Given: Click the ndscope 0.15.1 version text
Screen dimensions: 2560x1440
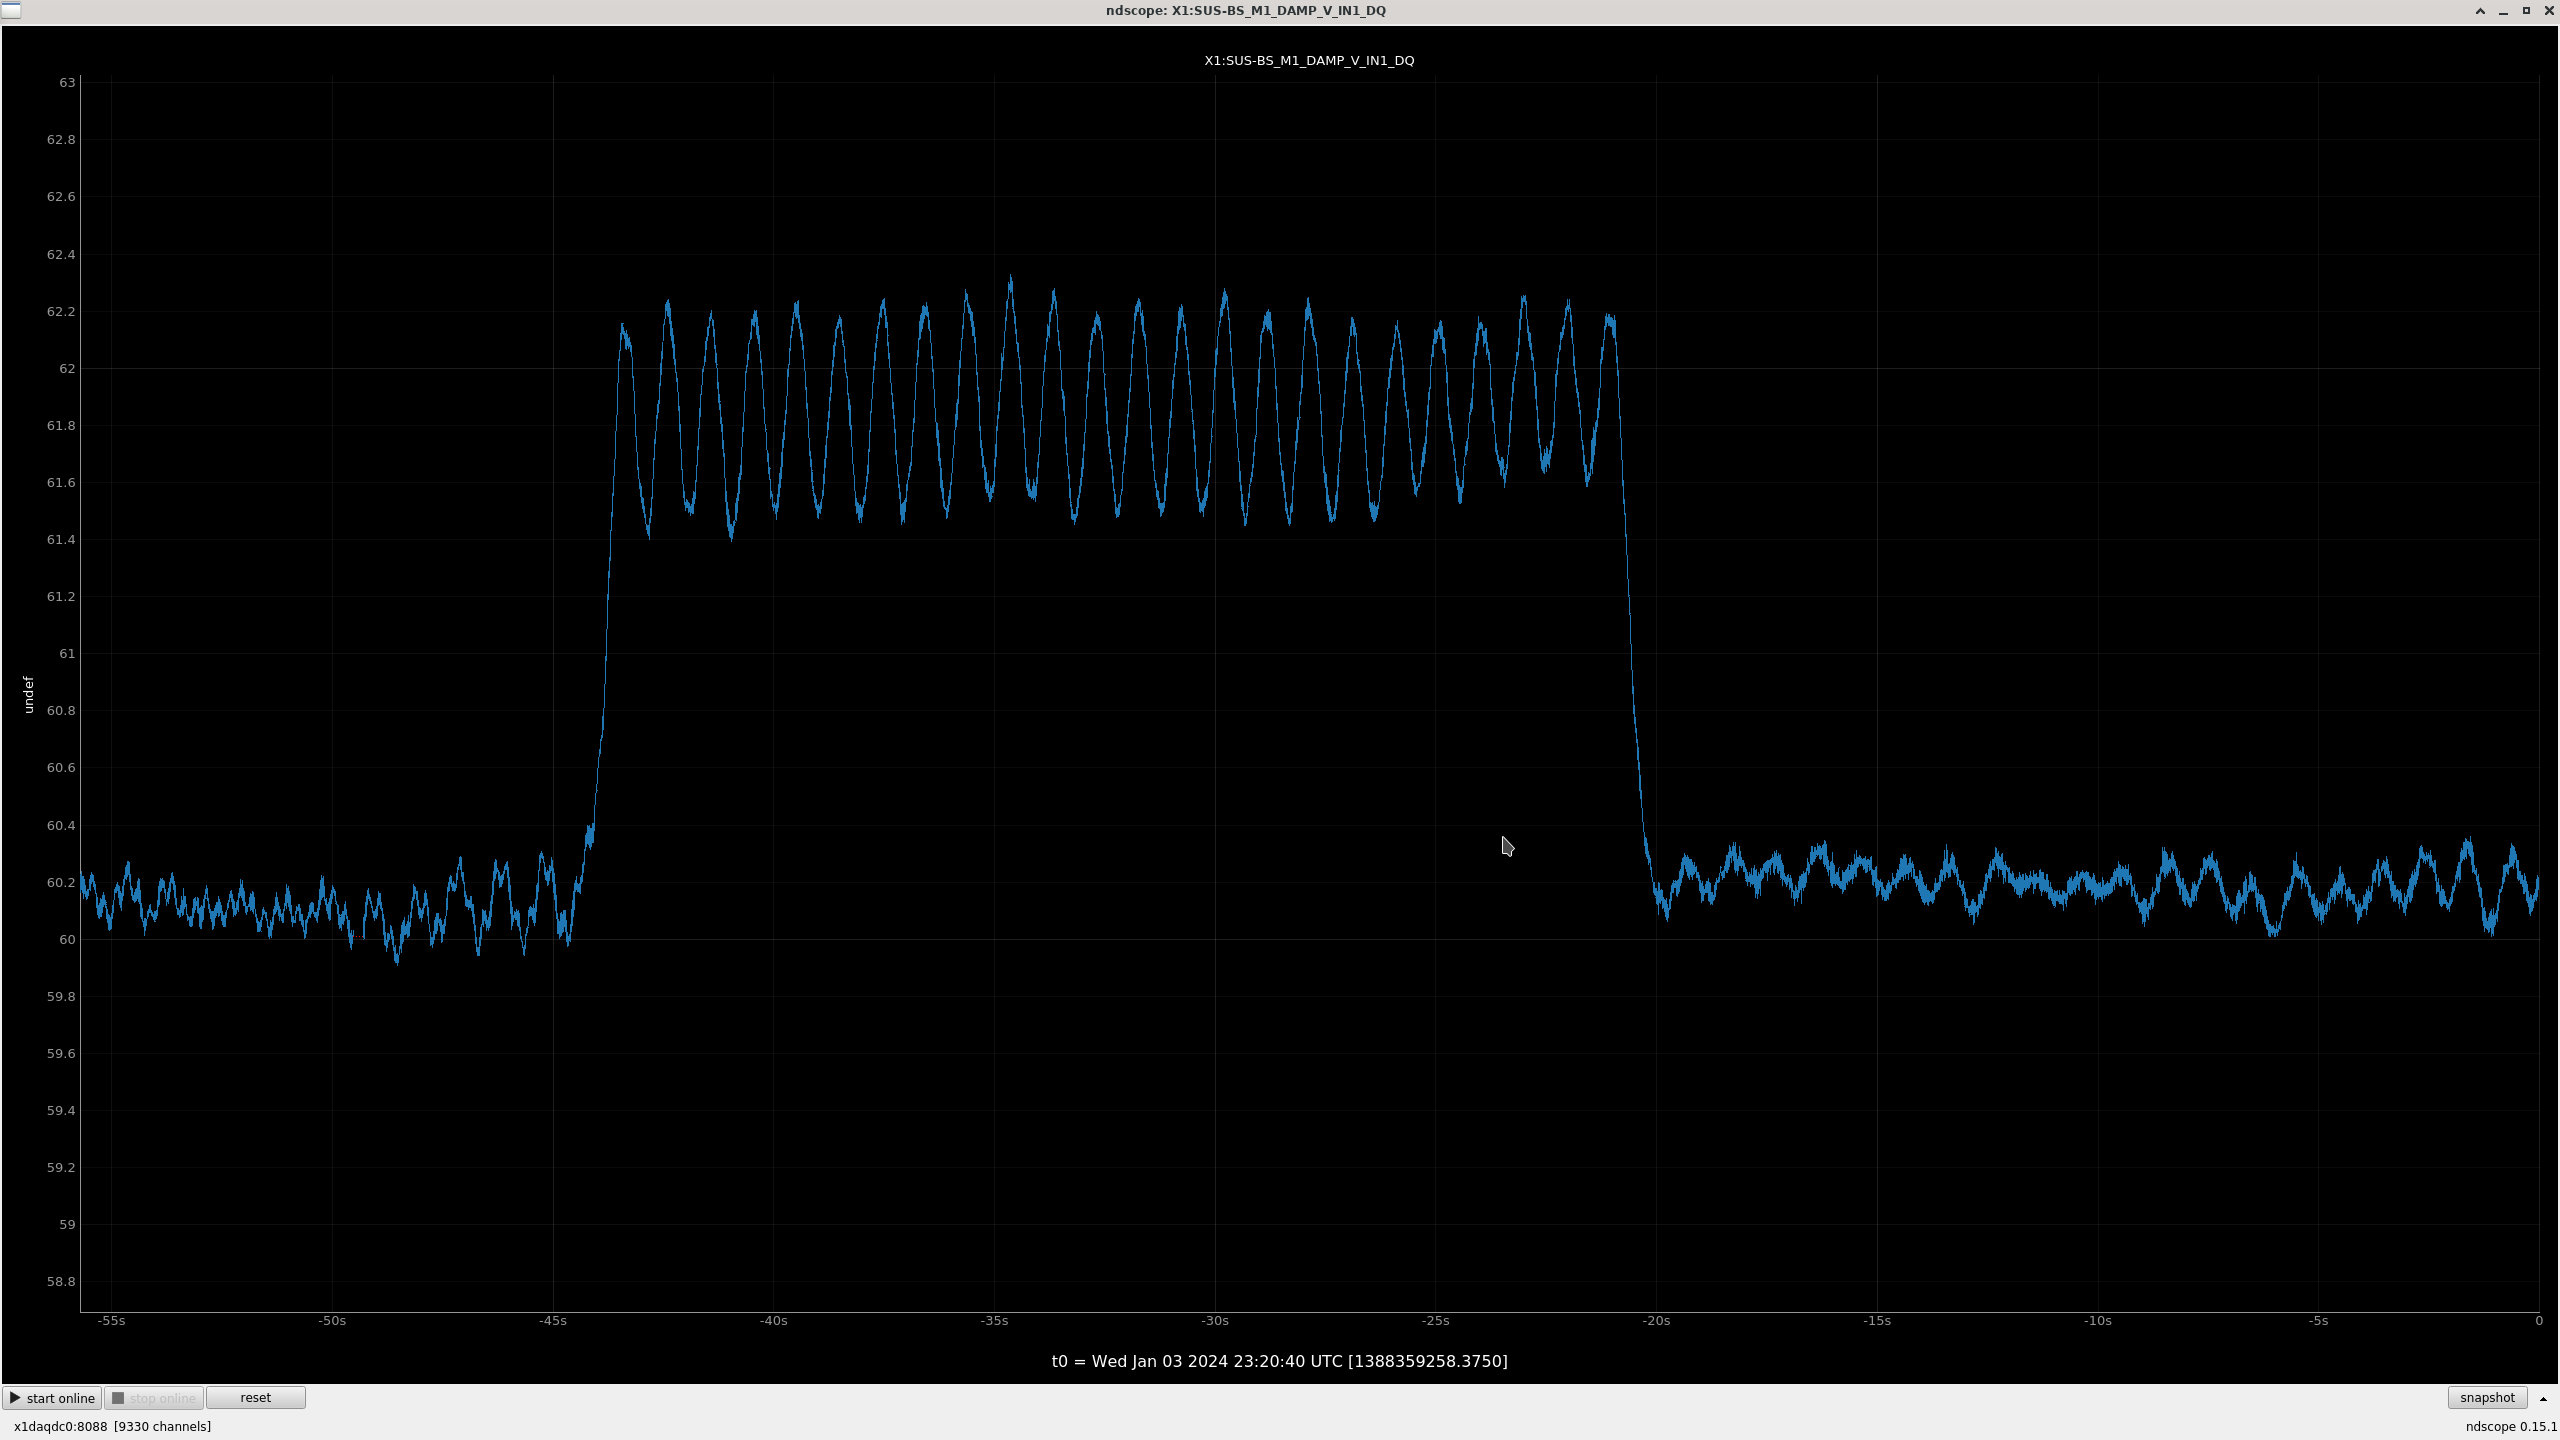Looking at the screenshot, I should 2511,1427.
